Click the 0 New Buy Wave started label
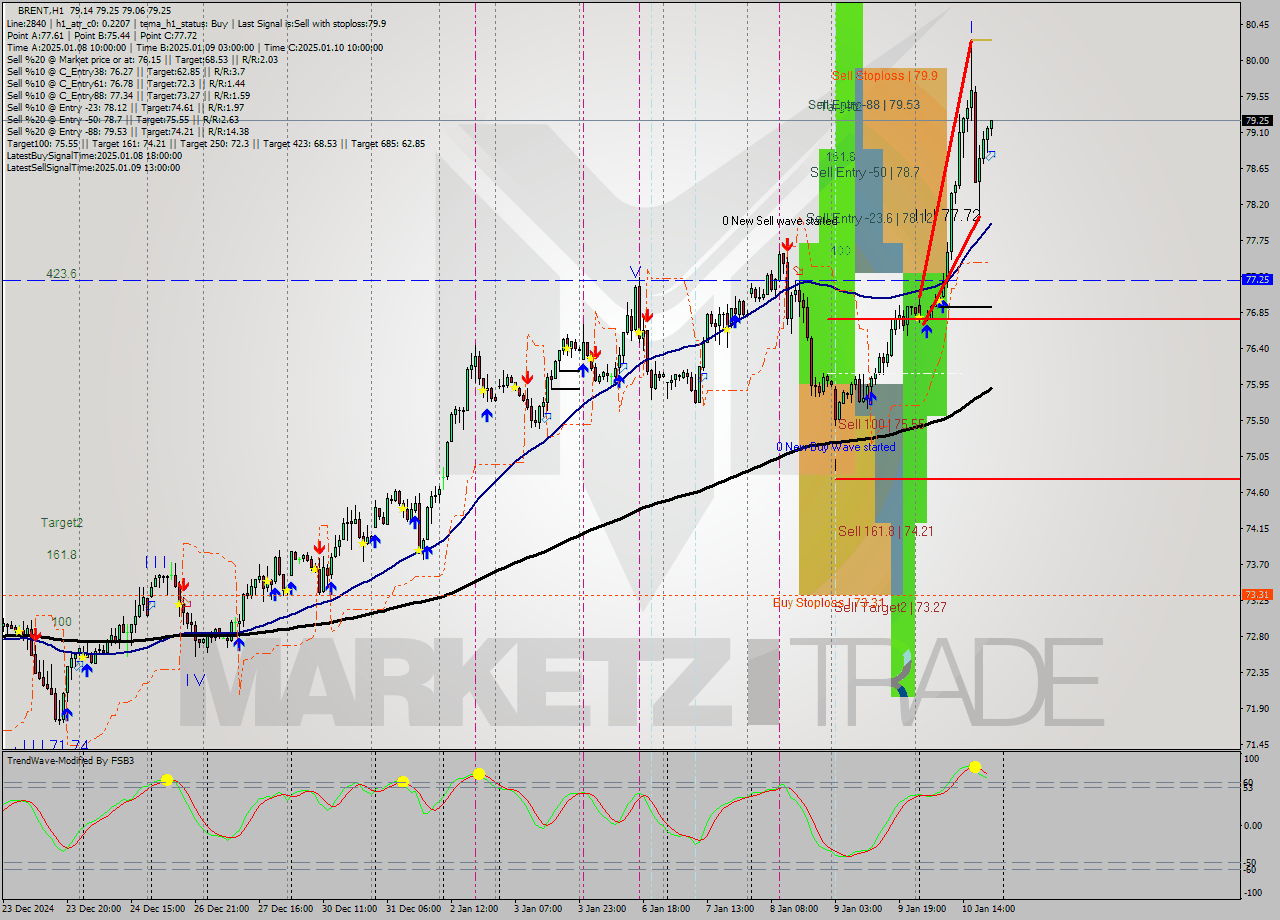The height and width of the screenshot is (920, 1280). pos(836,447)
